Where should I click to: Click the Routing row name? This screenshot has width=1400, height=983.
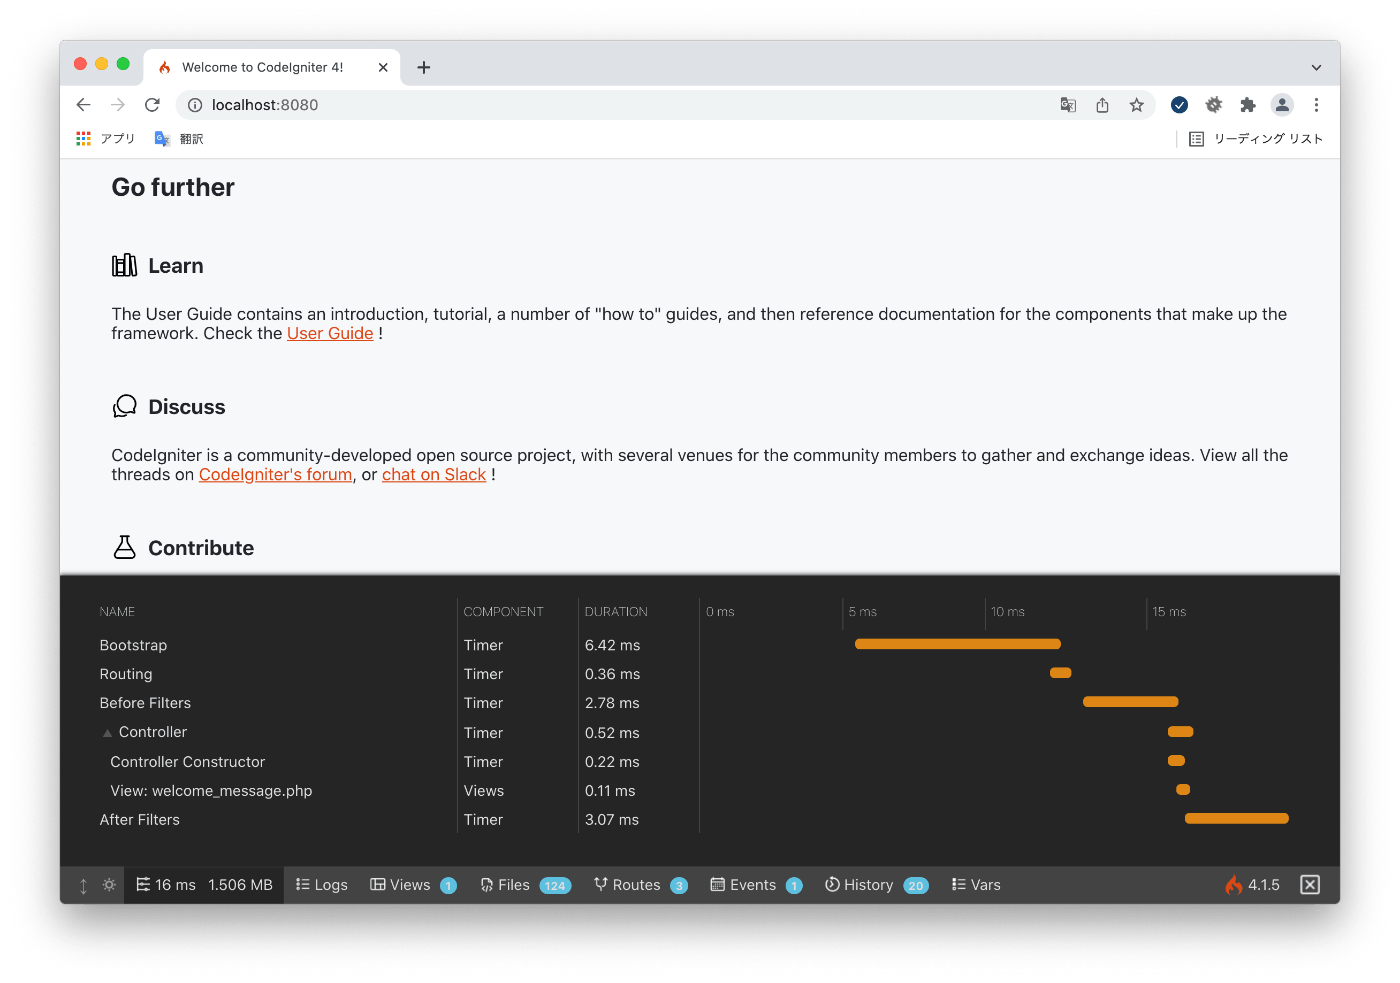pos(126,675)
